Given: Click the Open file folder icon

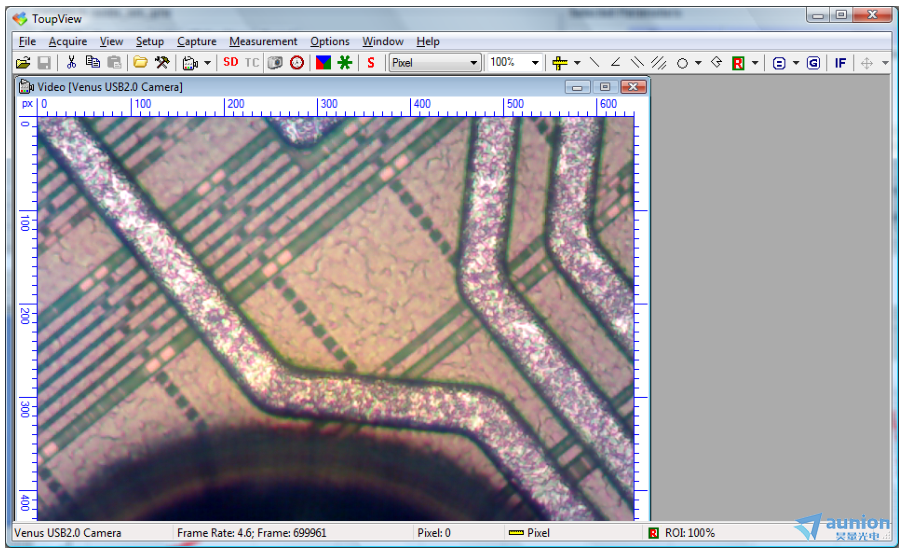Looking at the screenshot, I should [23, 63].
